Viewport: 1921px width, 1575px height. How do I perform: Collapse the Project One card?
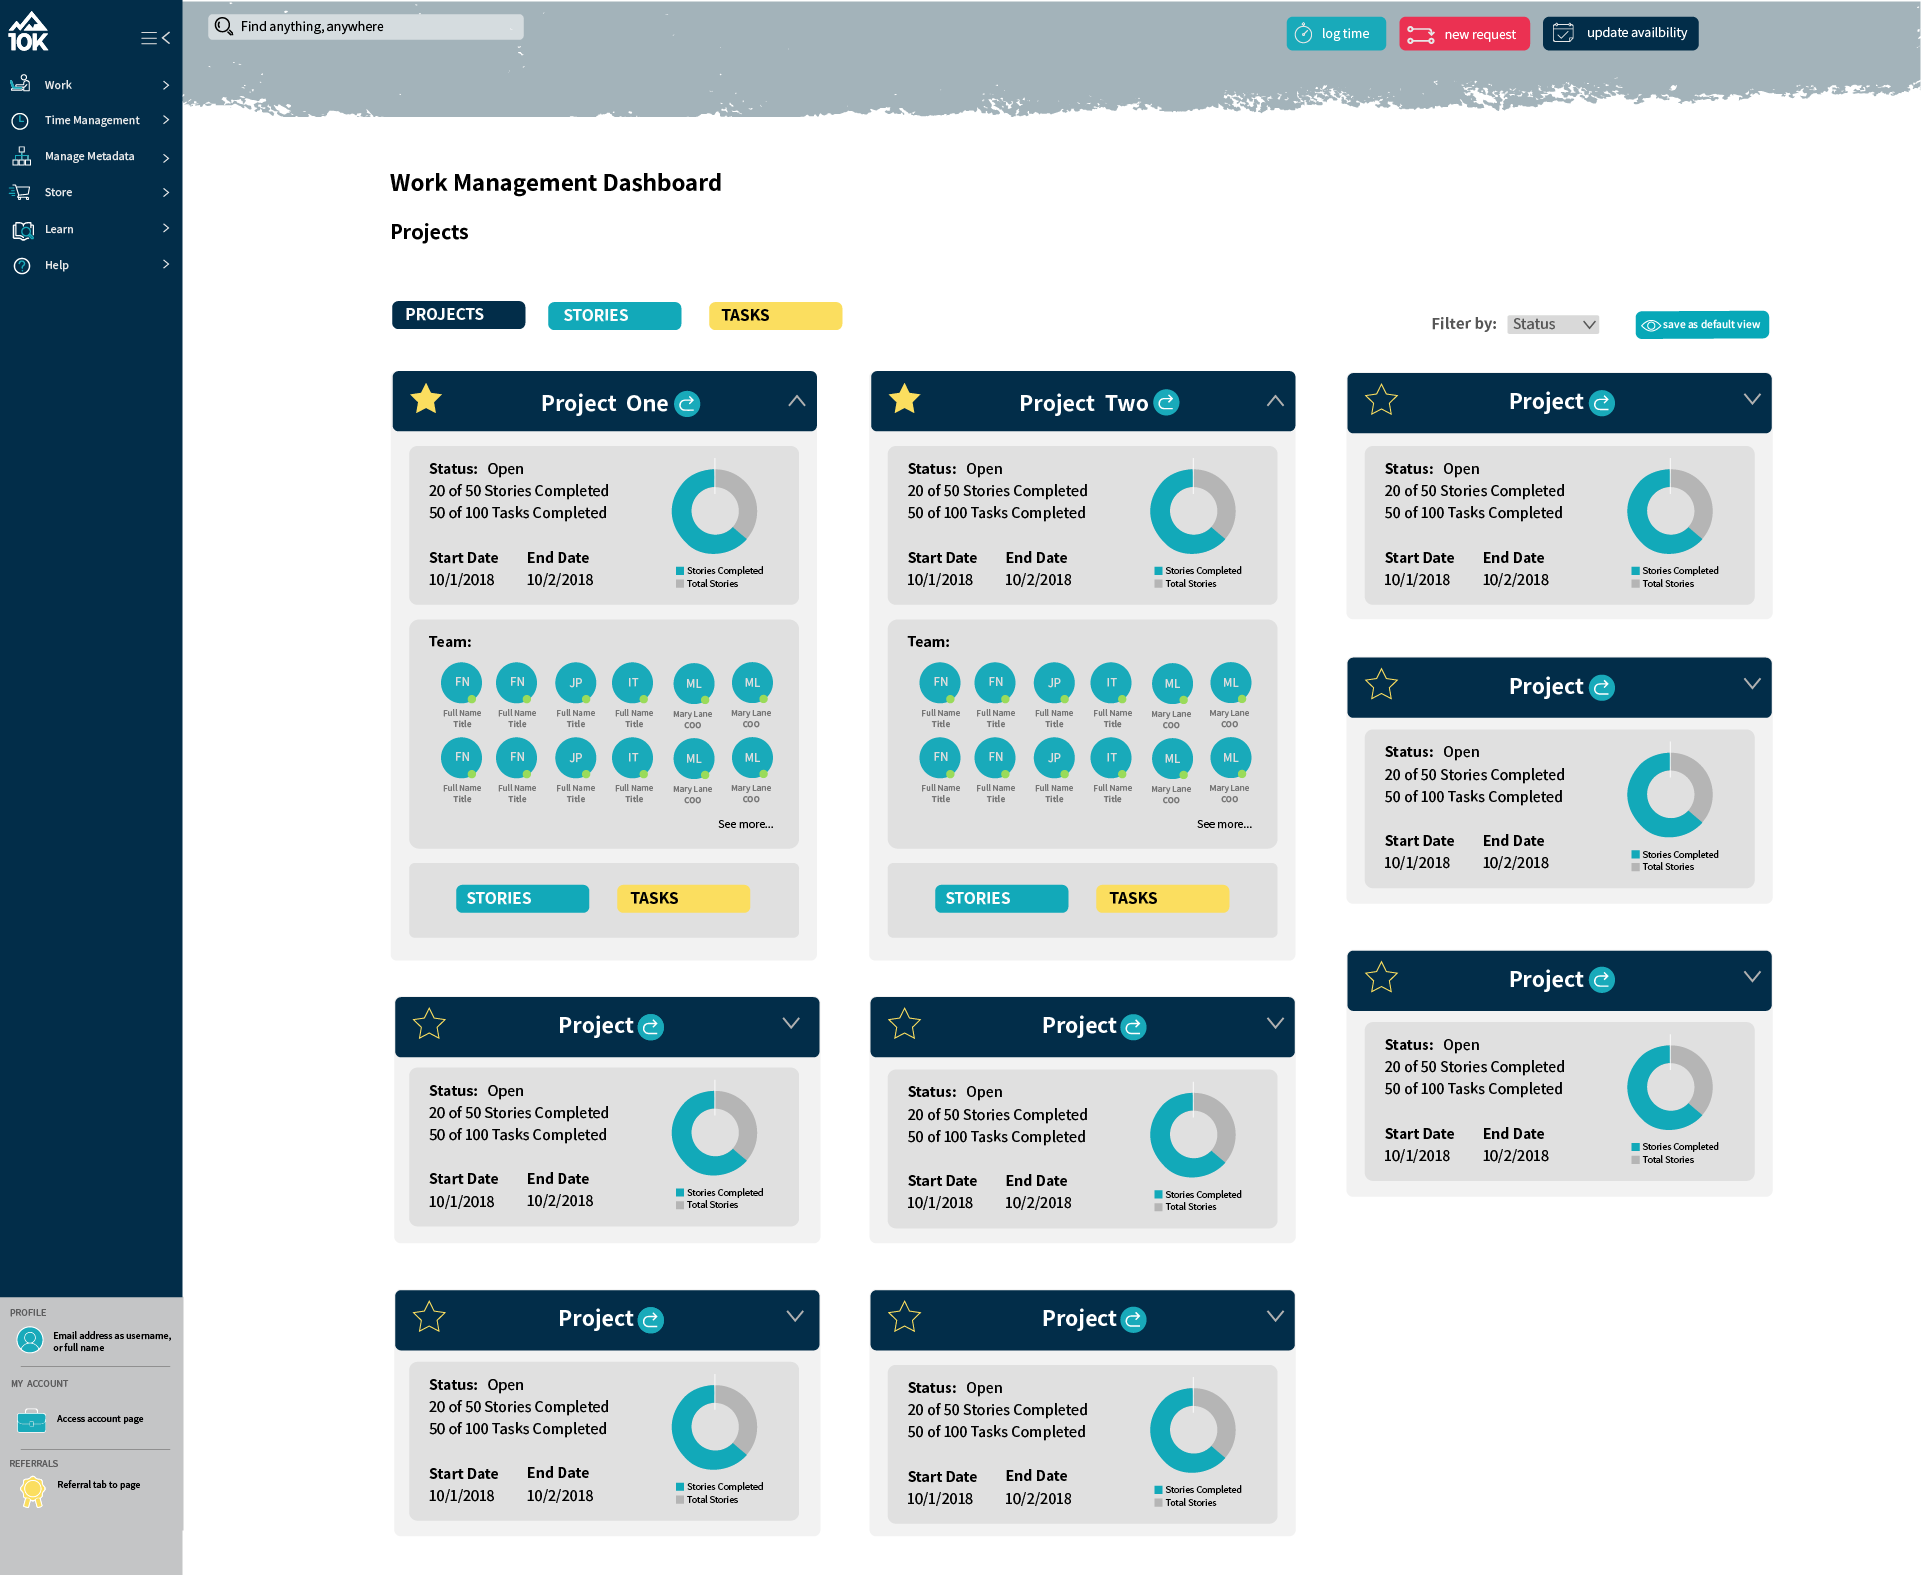[x=797, y=400]
